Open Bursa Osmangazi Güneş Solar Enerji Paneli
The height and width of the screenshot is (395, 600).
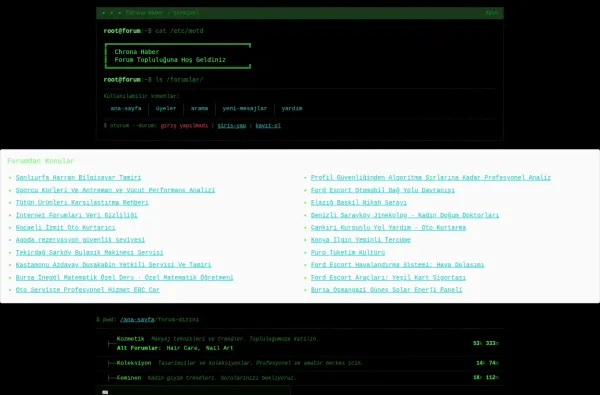(x=386, y=290)
